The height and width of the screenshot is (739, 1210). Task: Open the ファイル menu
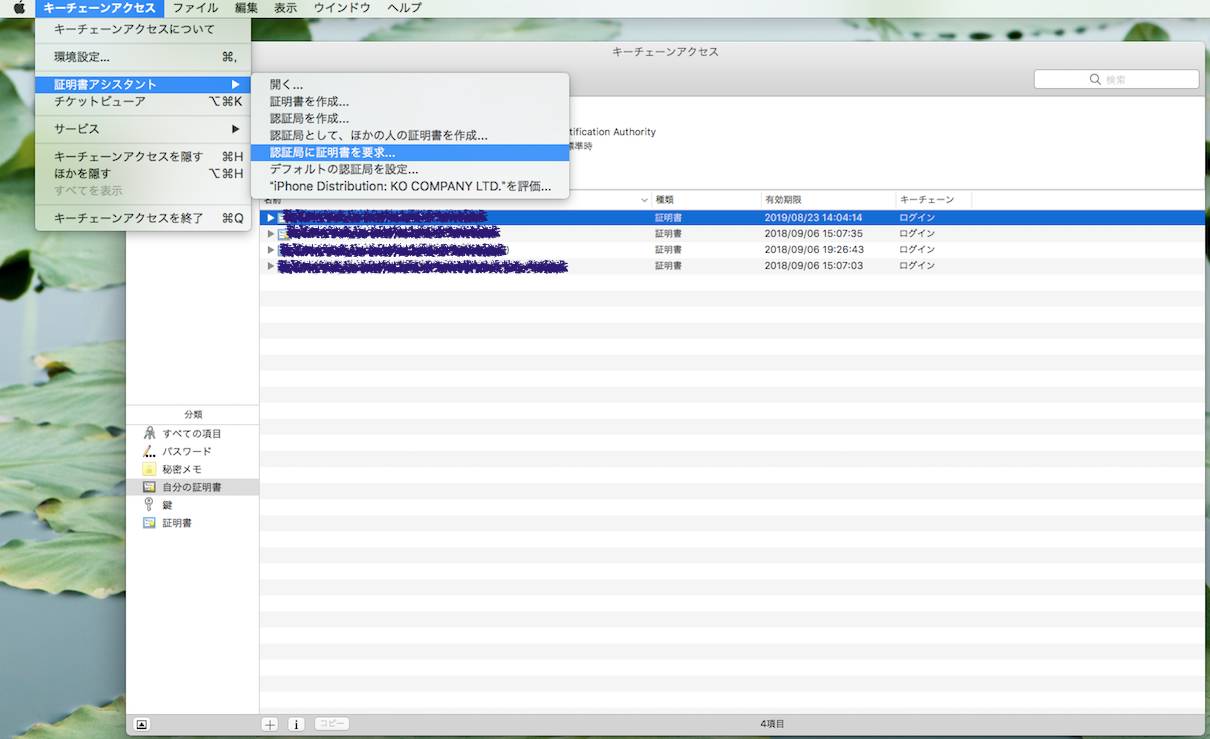pyautogui.click(x=195, y=8)
